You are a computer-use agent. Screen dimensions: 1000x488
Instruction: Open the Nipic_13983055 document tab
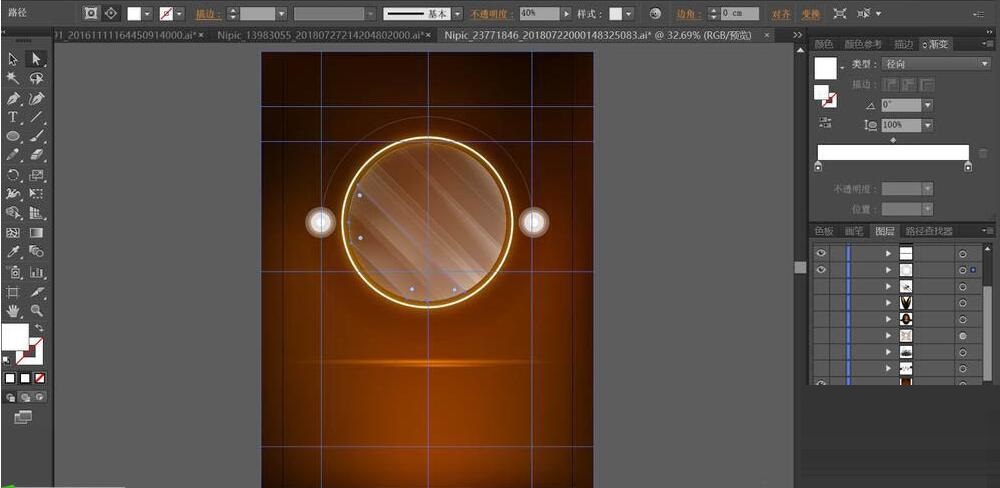pyautogui.click(x=320, y=36)
